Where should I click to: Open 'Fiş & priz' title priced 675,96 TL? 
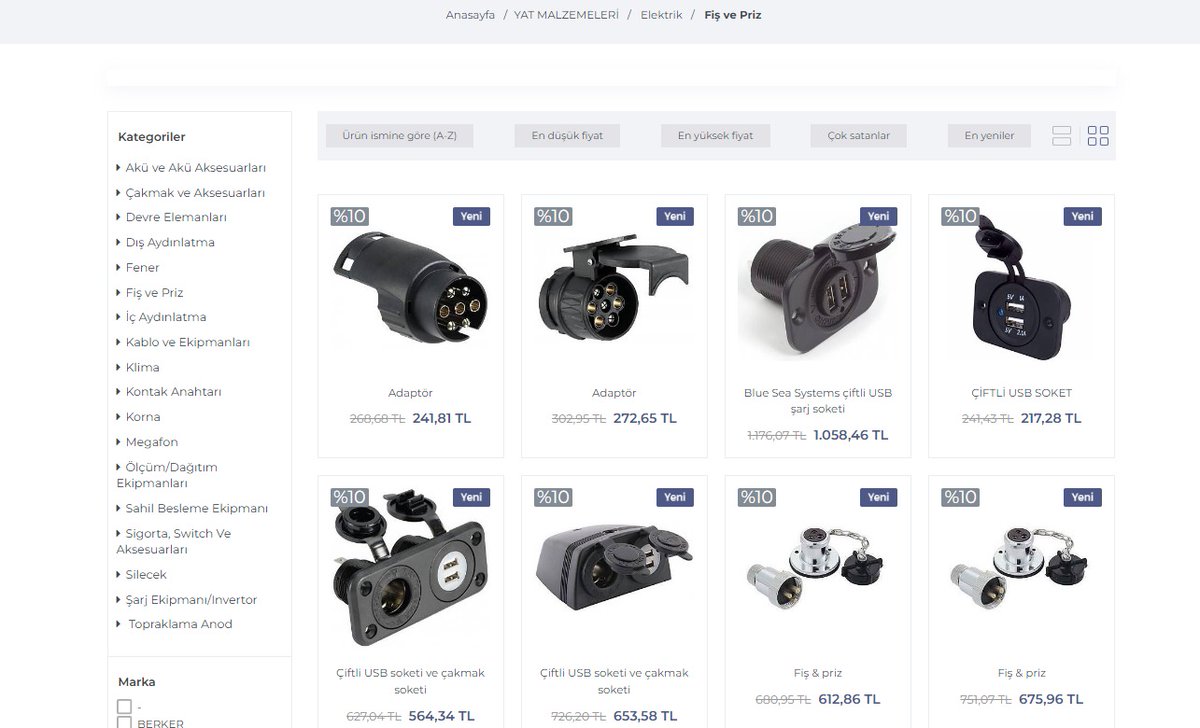coord(1021,673)
